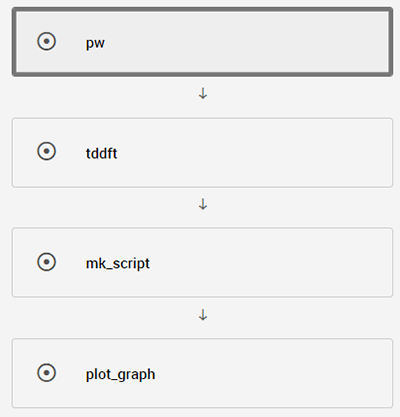Click the inner dot of tddft's icon
400x417 pixels.
click(x=46, y=151)
